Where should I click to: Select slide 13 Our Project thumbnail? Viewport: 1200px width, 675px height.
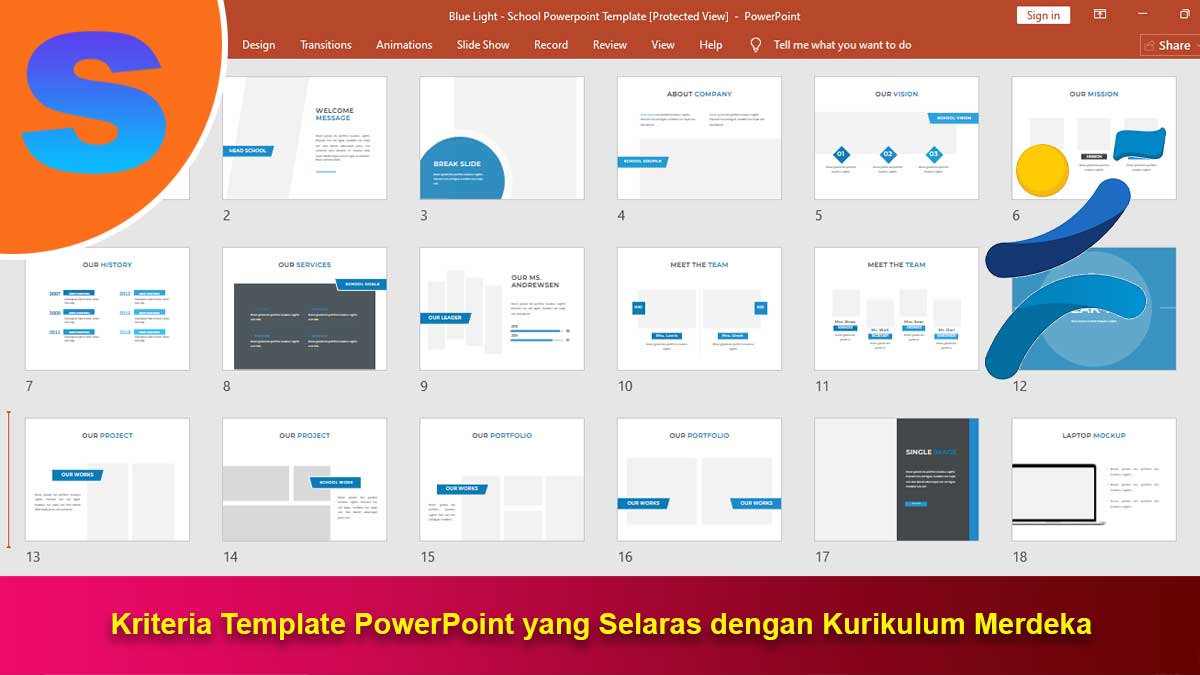107,480
